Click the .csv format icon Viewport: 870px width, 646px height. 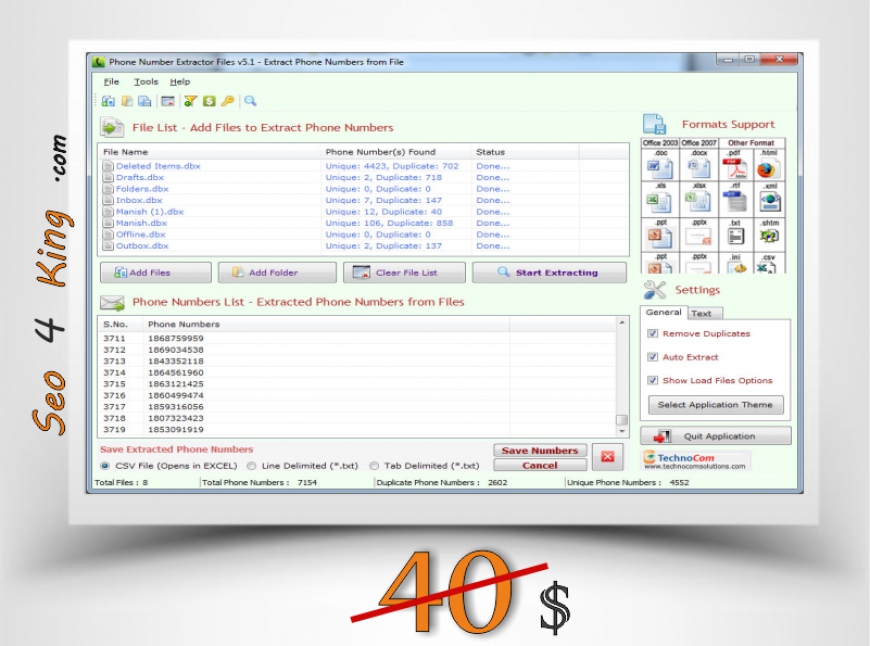point(767,267)
